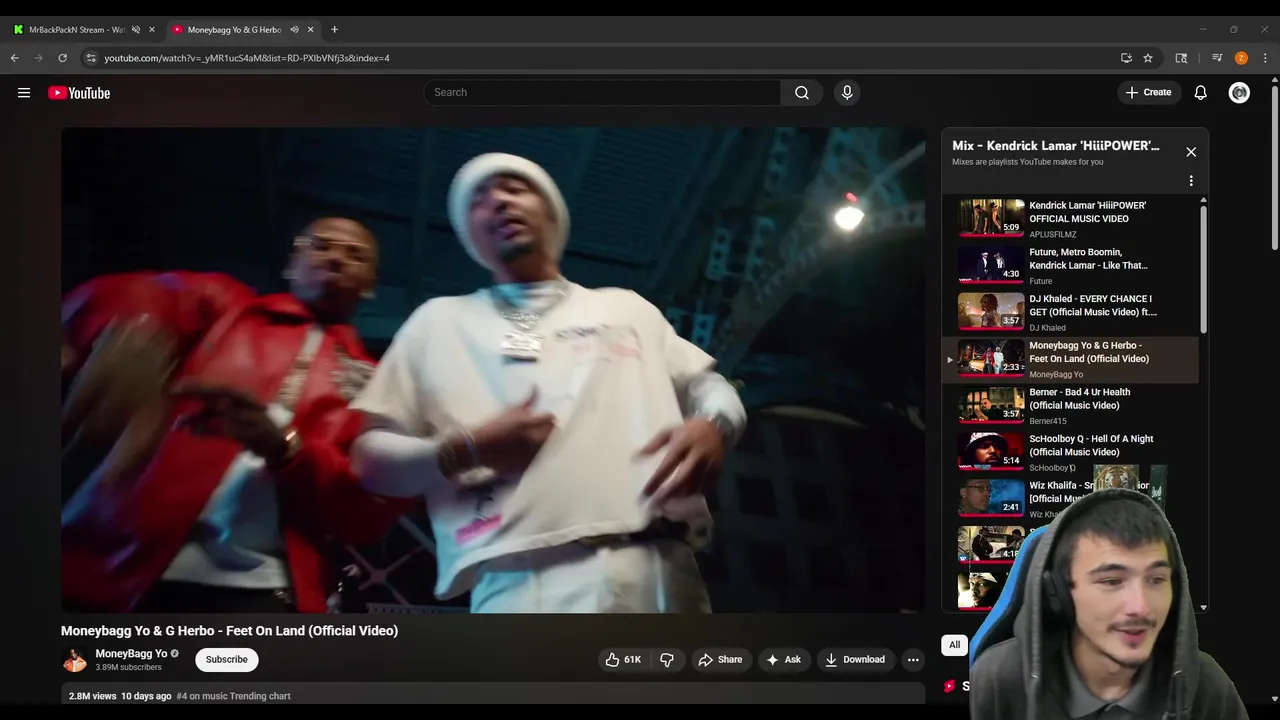Select Moneybagg Yo Feet On Land playlist item
The image size is (1280, 720).
tap(1072, 359)
